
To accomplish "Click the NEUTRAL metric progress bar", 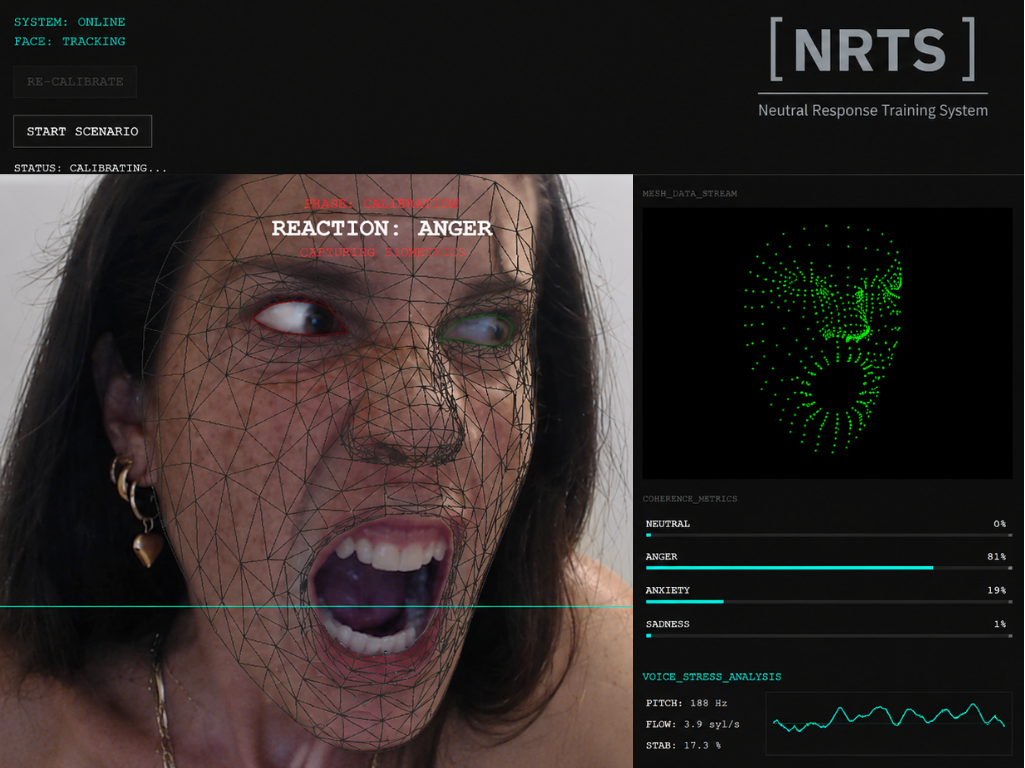I will point(828,535).
